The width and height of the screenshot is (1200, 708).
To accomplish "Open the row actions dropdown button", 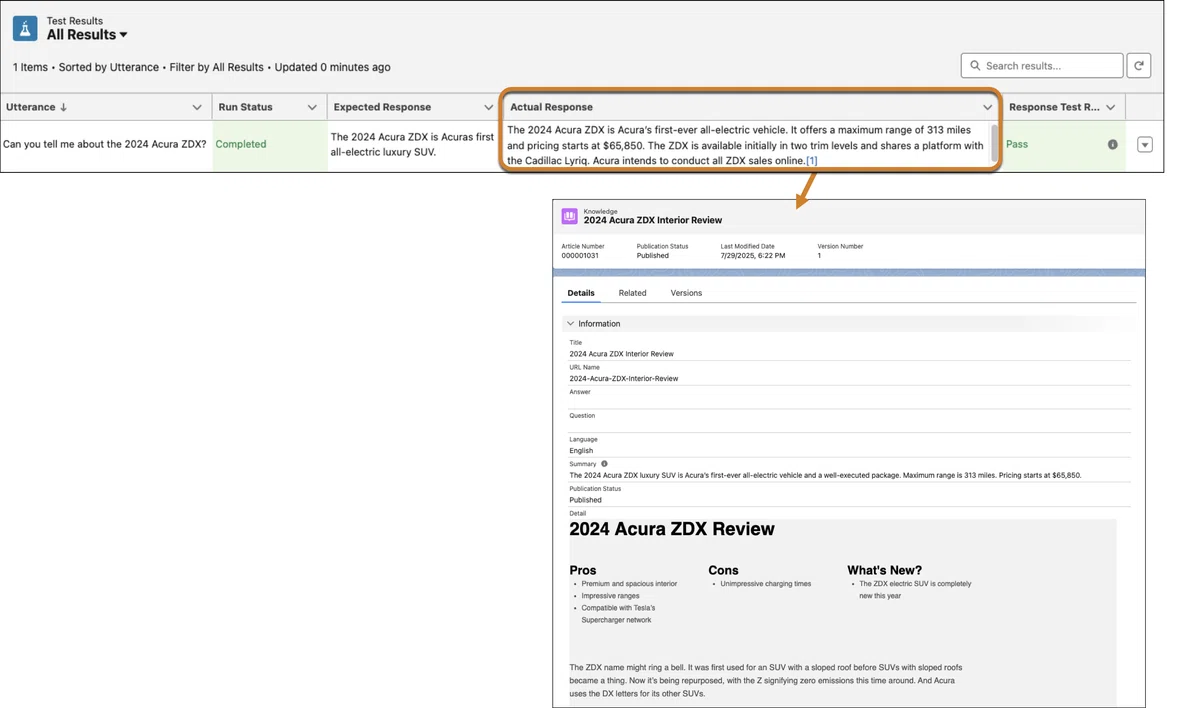I will 1145,145.
